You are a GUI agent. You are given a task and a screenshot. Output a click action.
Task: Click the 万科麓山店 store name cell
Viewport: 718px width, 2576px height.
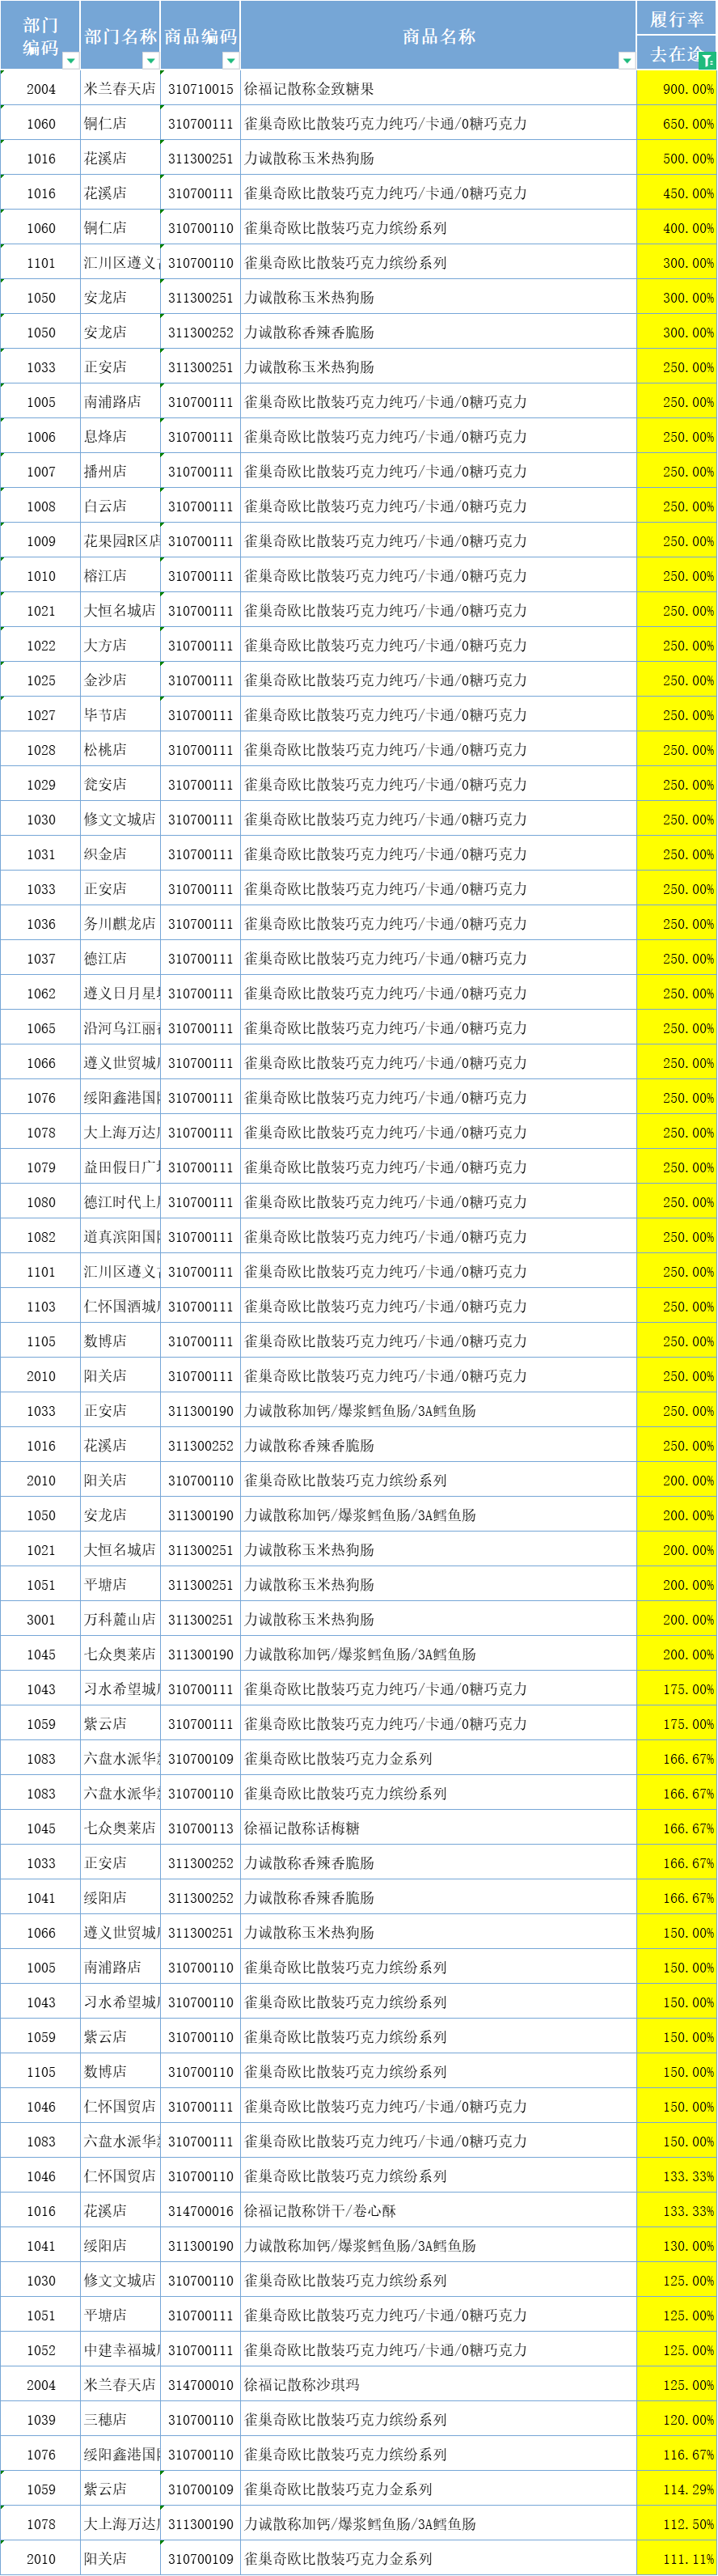tap(120, 1620)
